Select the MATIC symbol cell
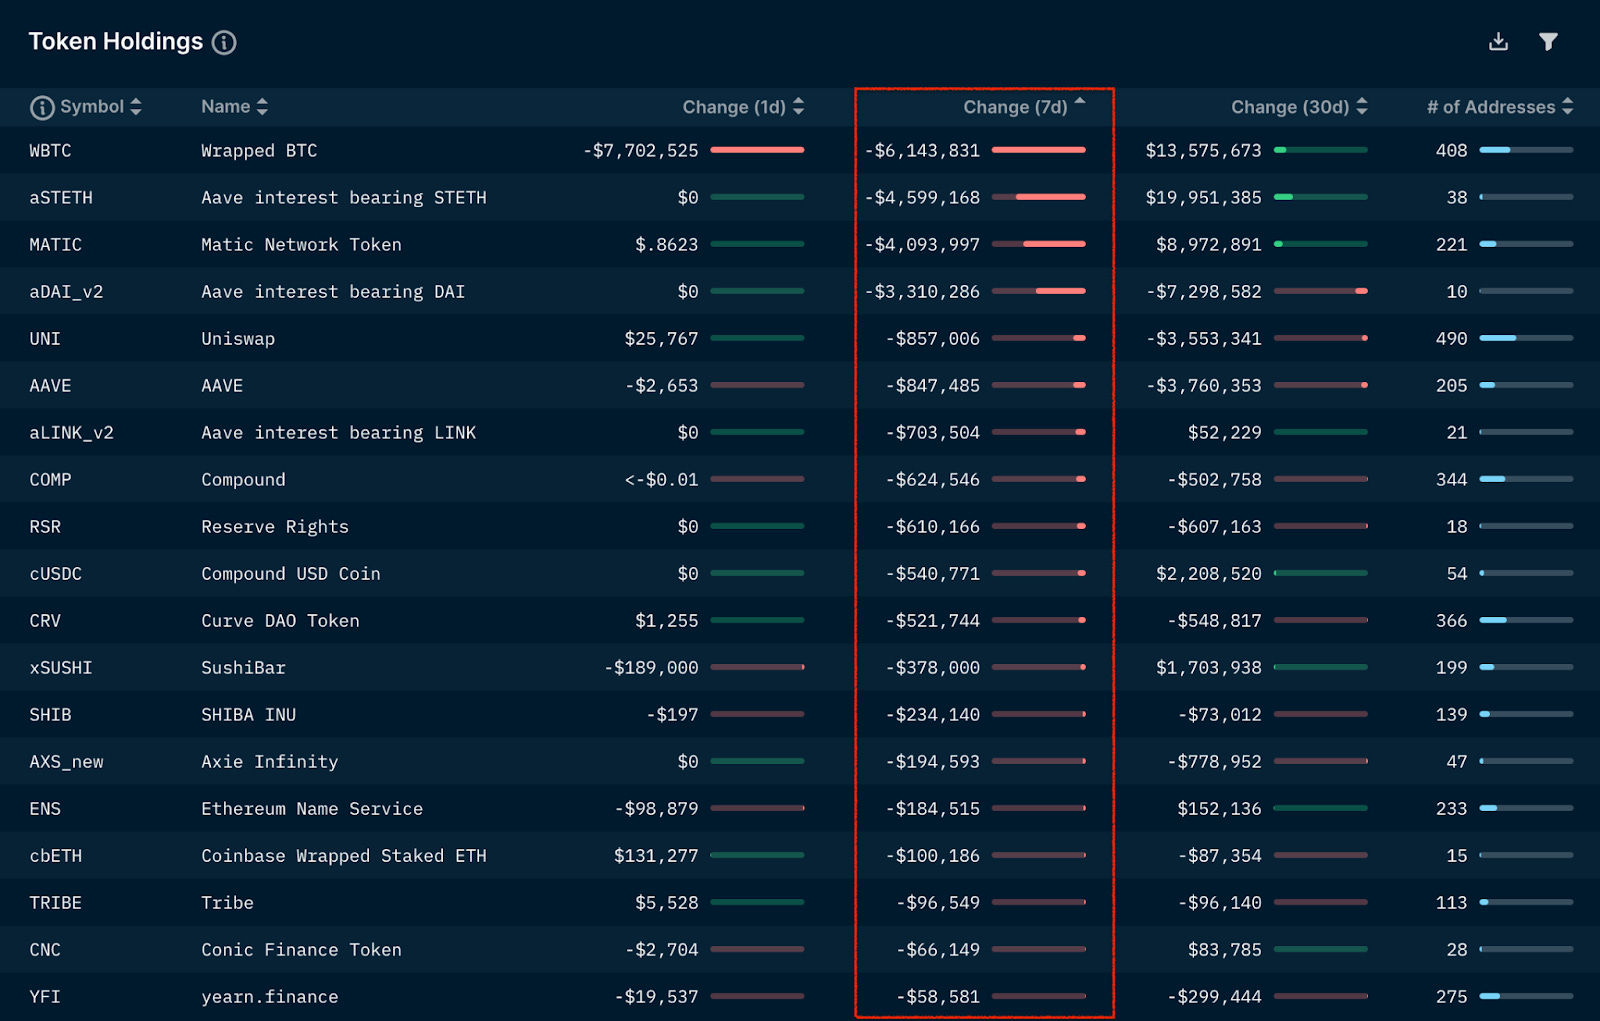The image size is (1600, 1021). (55, 244)
